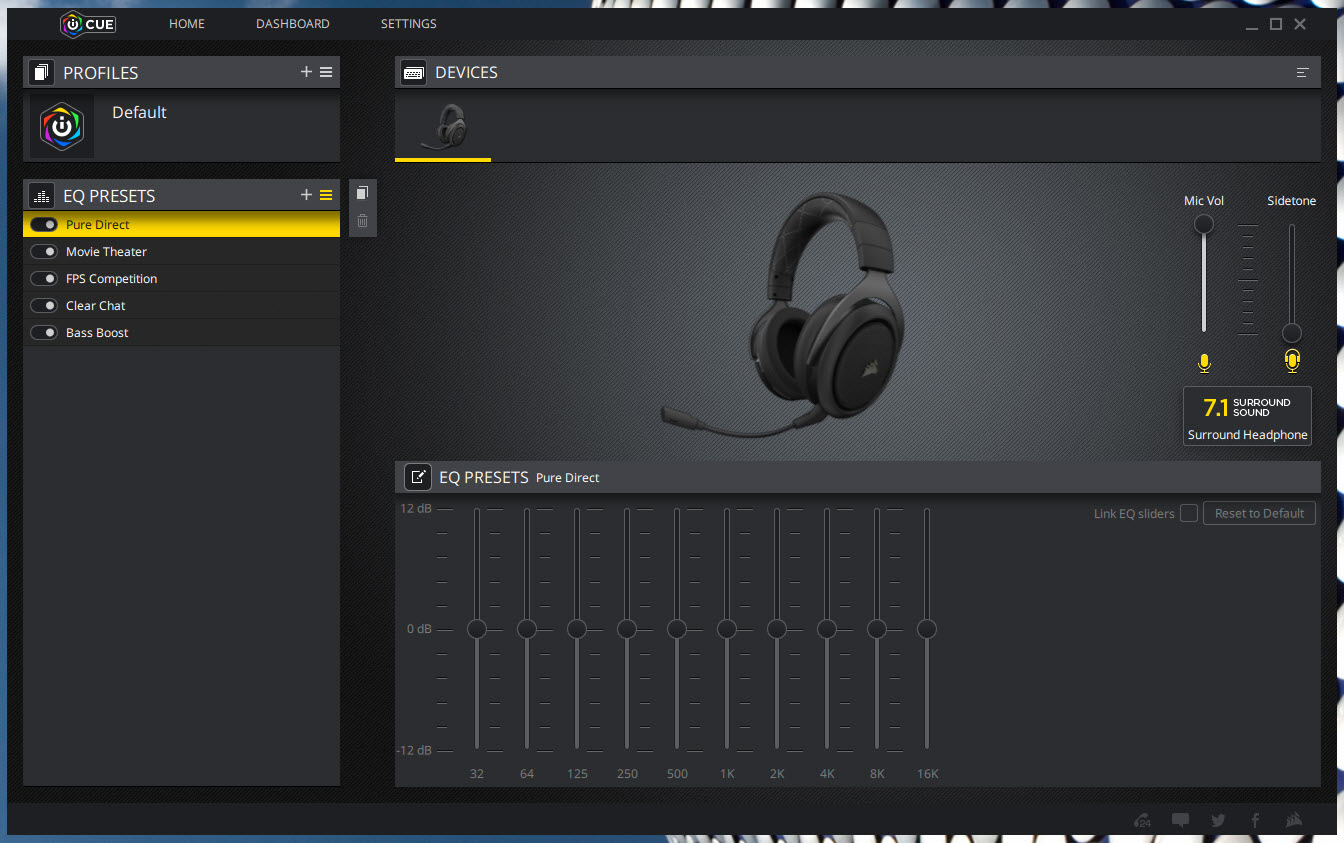1344x843 pixels.
Task: Open the DASHBOARD menu
Action: pos(293,24)
